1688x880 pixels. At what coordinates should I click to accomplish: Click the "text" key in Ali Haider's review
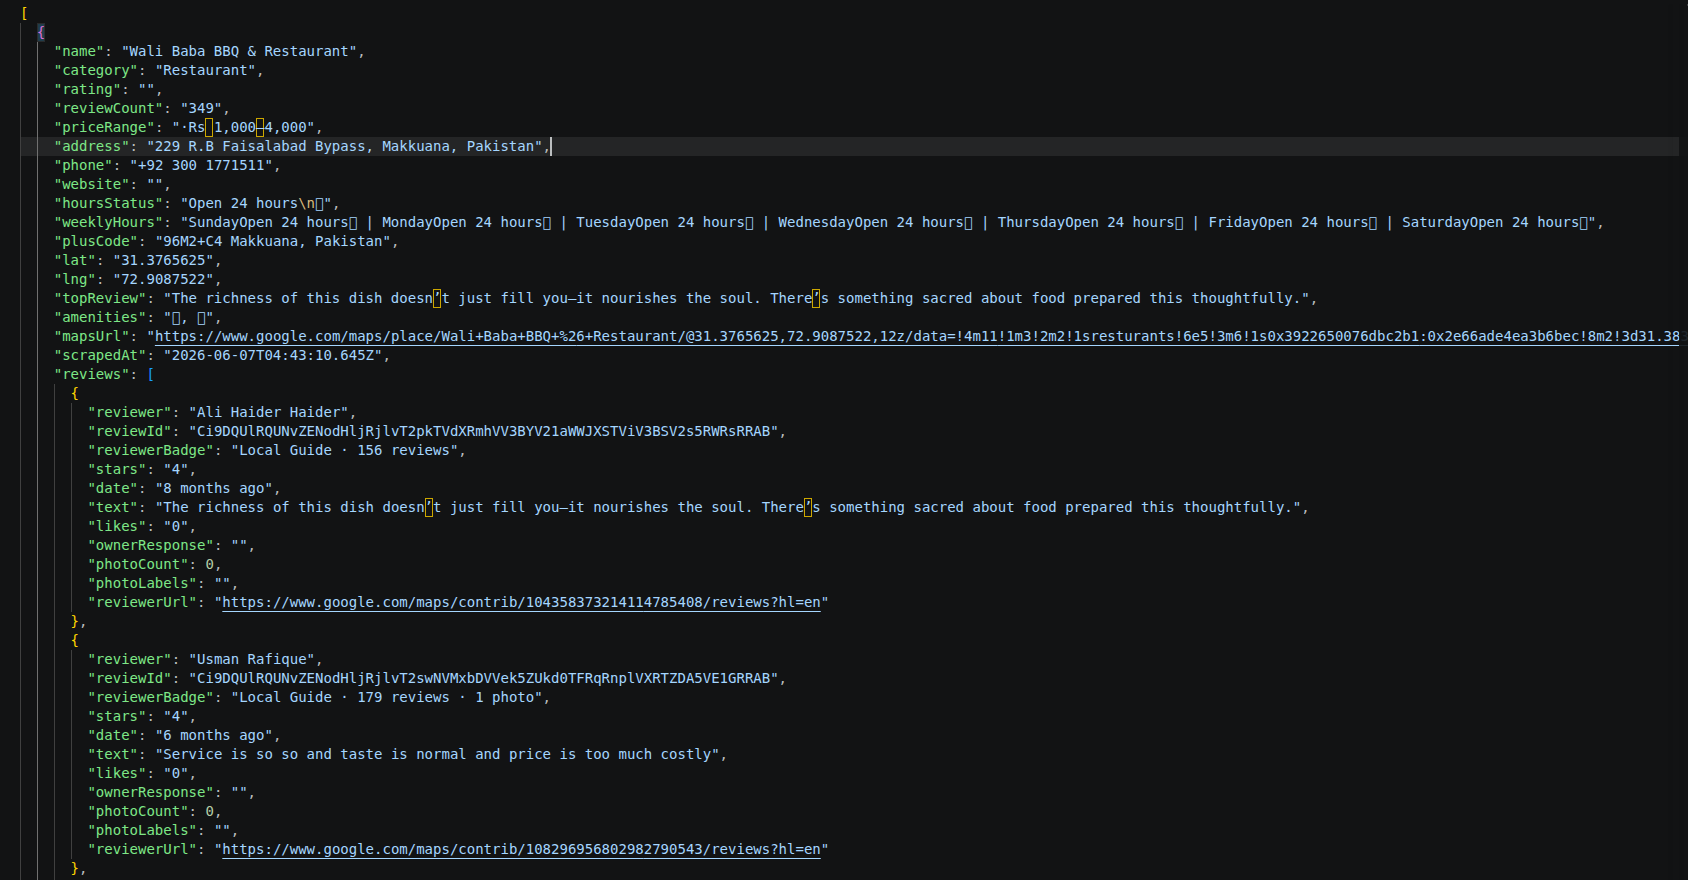(113, 507)
